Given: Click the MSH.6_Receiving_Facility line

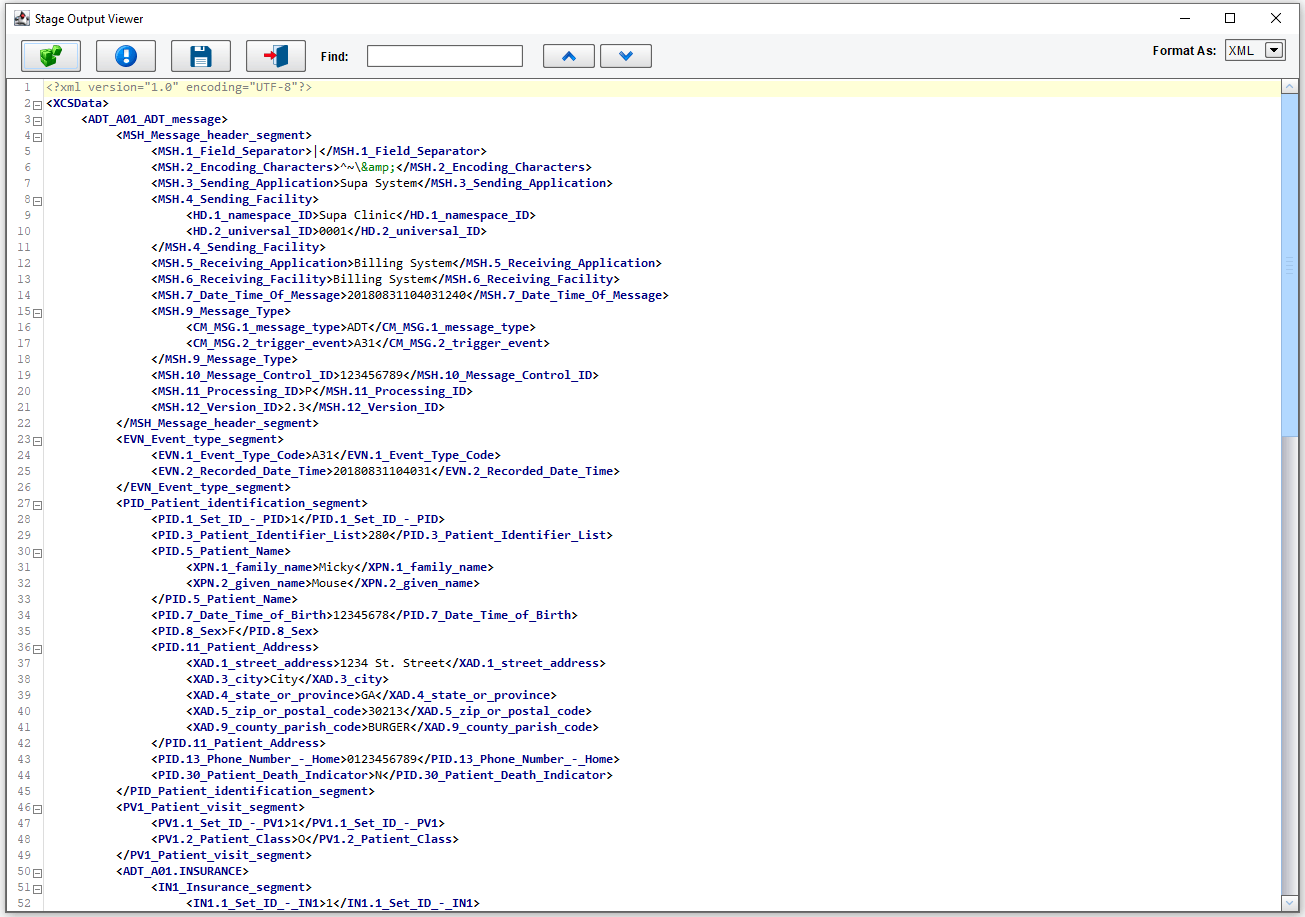Looking at the screenshot, I should click(x=385, y=279).
